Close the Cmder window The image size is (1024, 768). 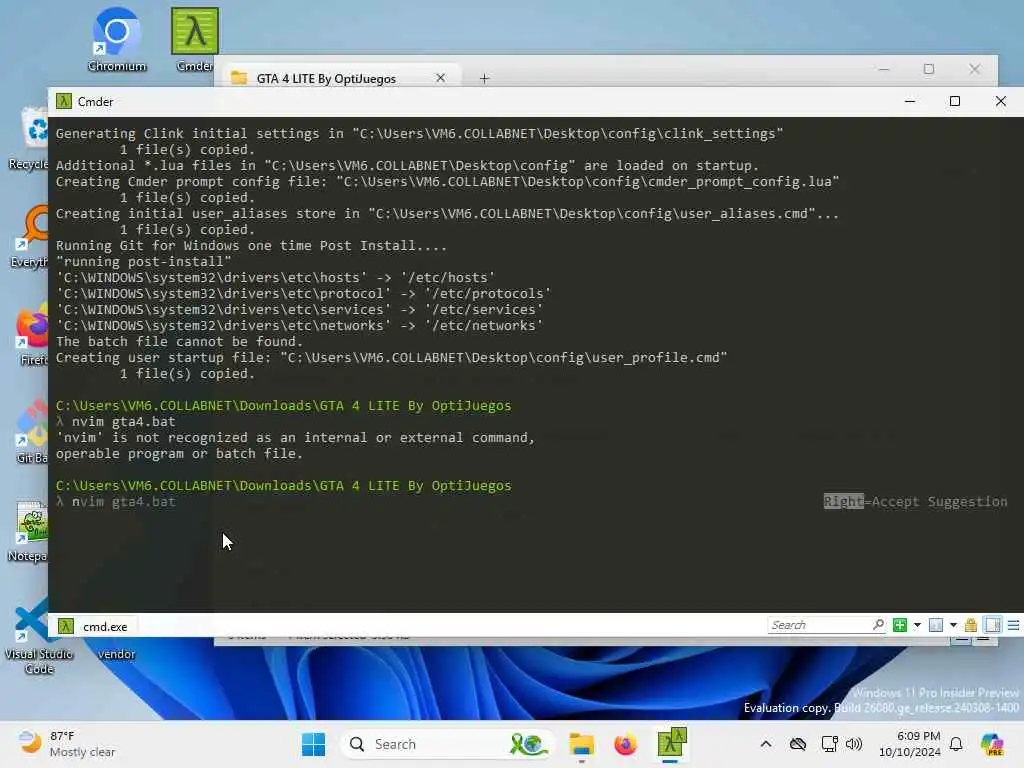click(1000, 101)
